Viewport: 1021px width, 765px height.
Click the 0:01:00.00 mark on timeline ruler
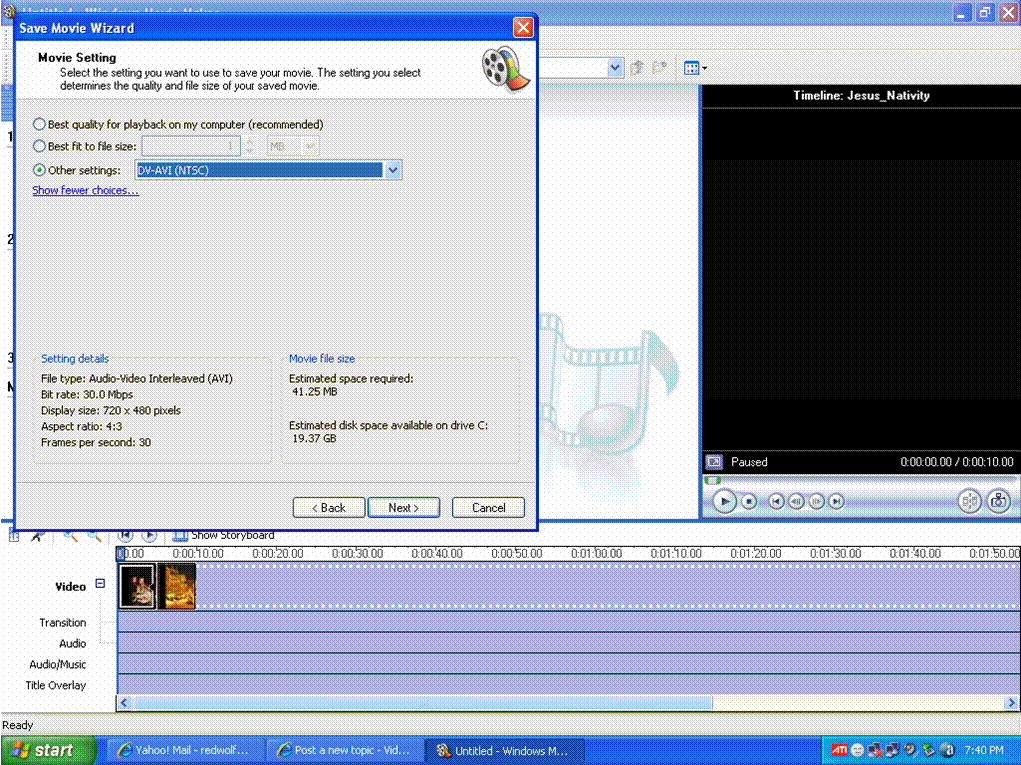coord(596,553)
